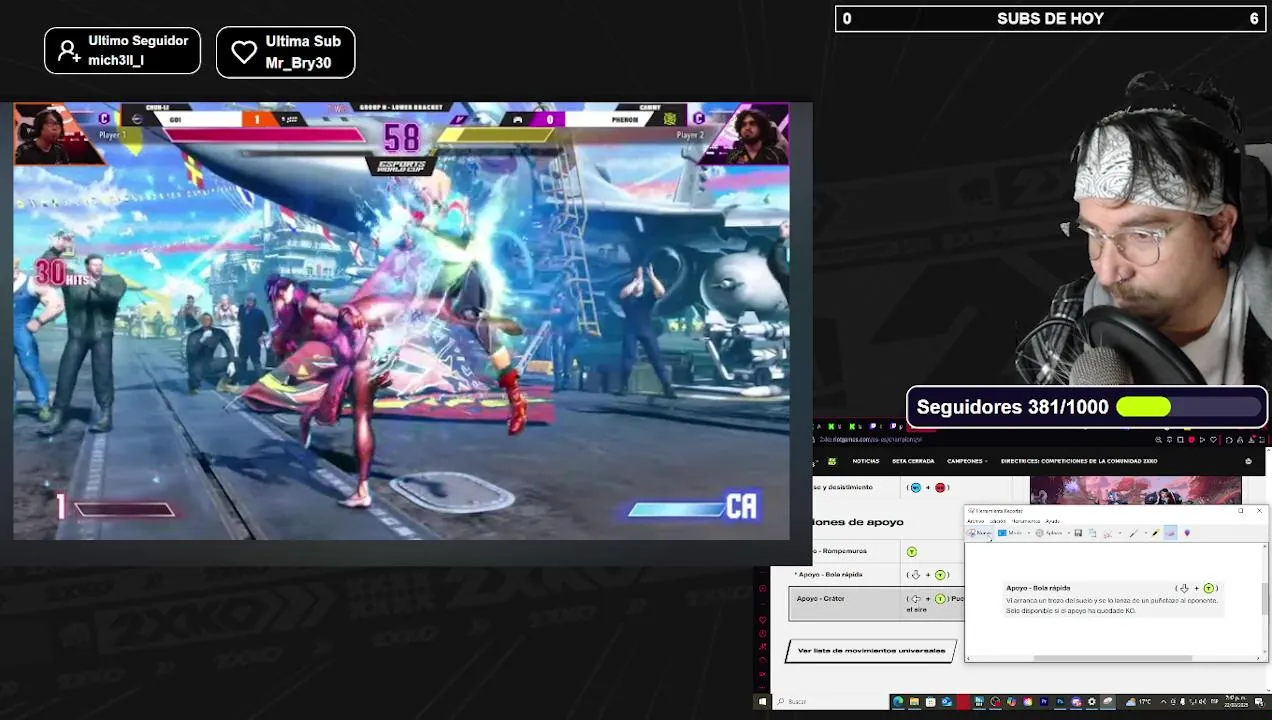
Task: Click the save floppy-disk icon in Snipping Tool
Action: click(1078, 533)
